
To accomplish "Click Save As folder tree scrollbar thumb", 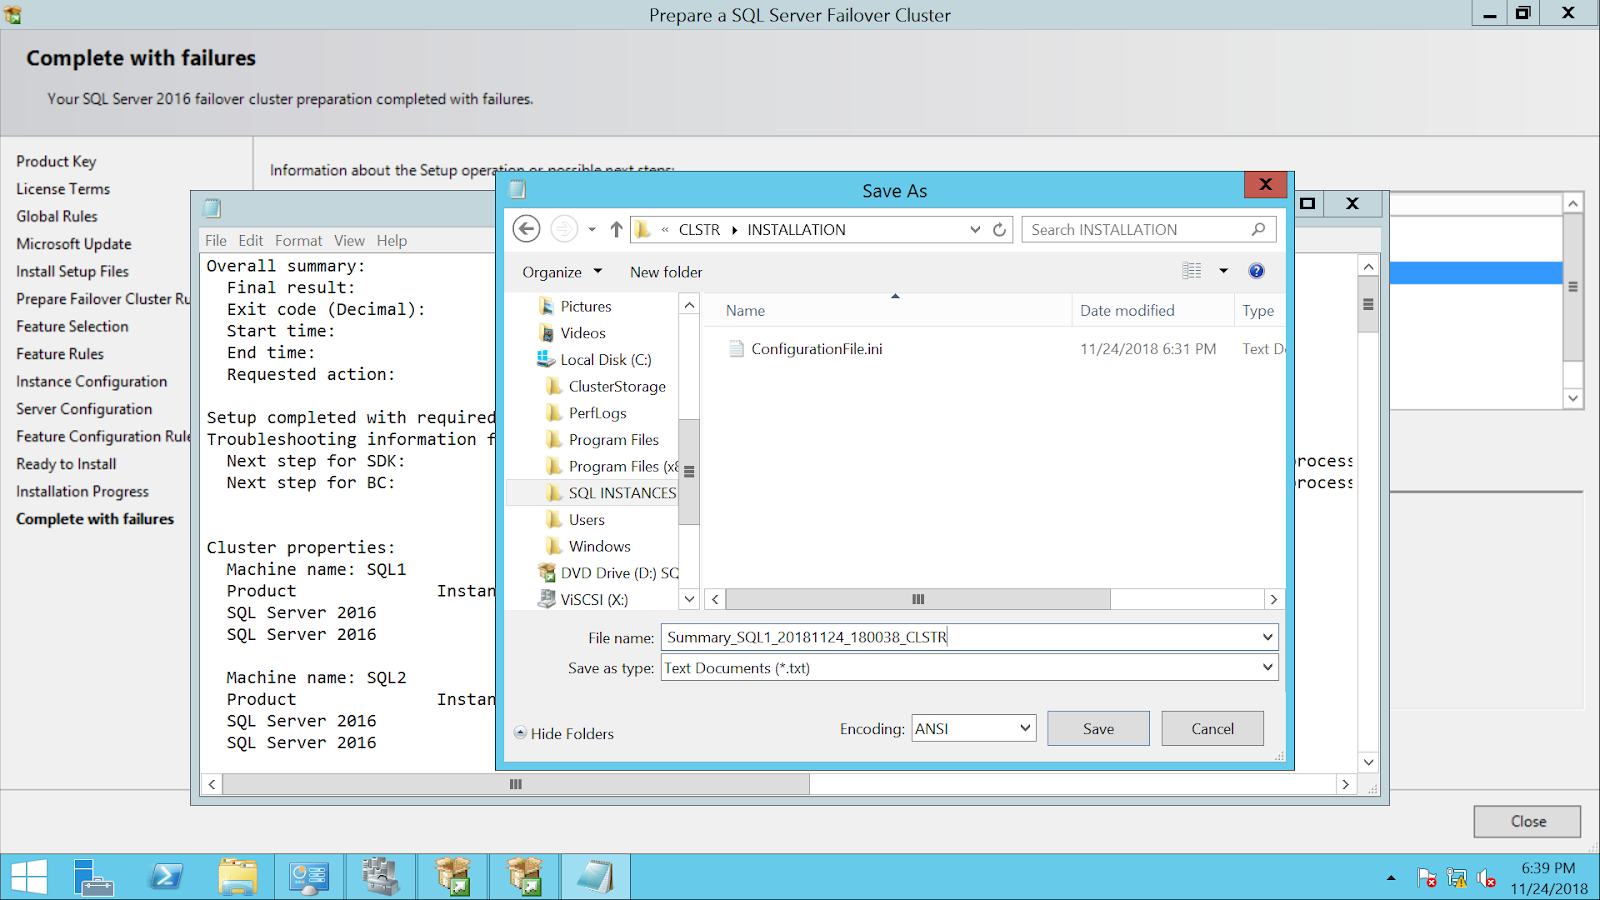I will click(689, 471).
